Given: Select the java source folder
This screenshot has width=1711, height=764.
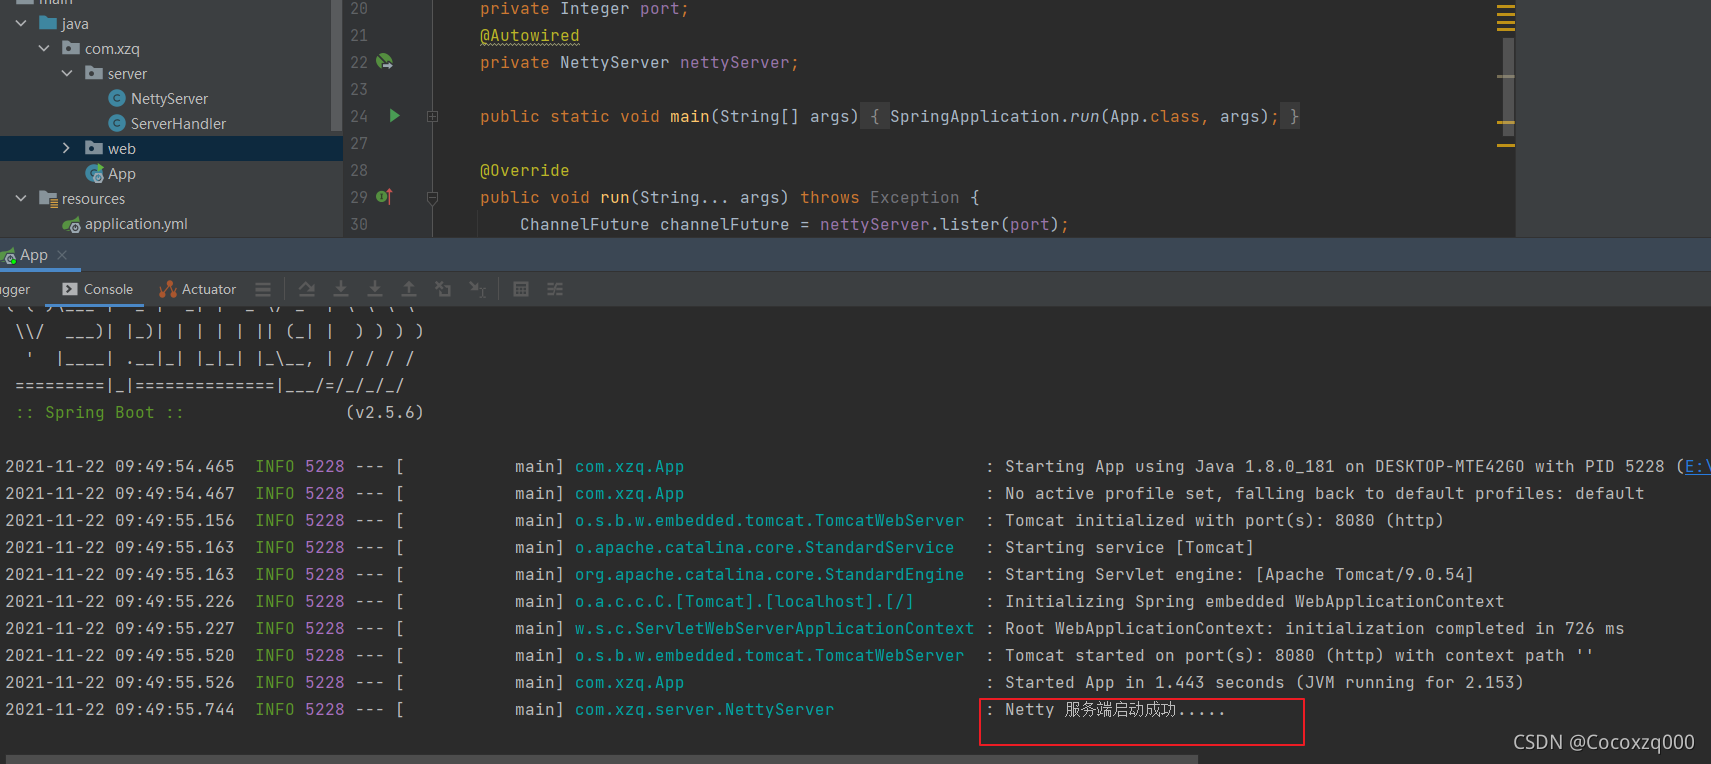Looking at the screenshot, I should coord(74,23).
